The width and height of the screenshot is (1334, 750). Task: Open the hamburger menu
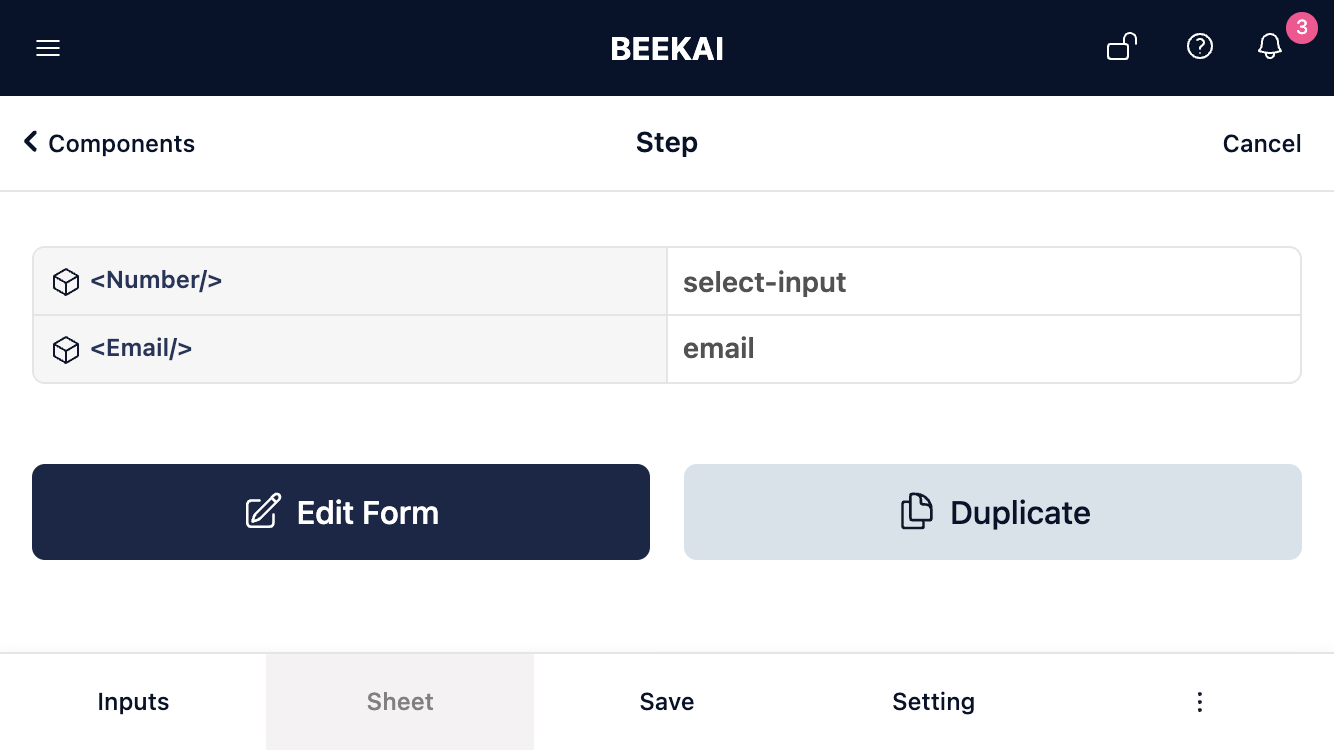[x=48, y=48]
